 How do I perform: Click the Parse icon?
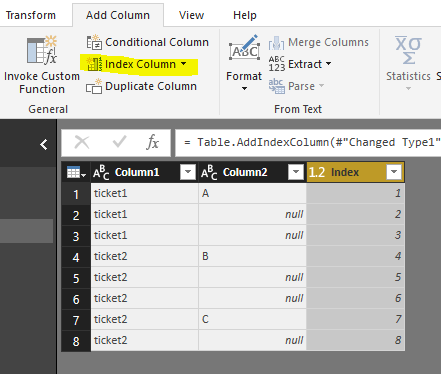click(x=277, y=86)
